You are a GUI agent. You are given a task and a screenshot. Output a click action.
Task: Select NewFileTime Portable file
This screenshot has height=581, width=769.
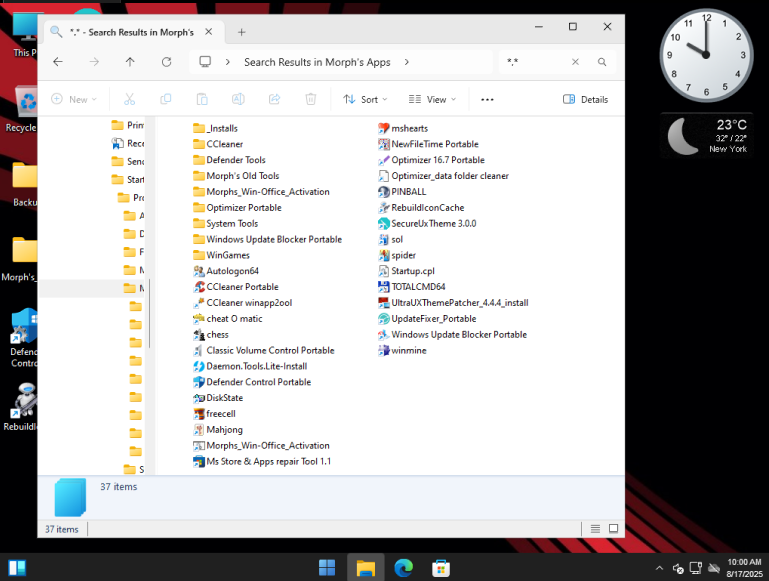pyautogui.click(x=428, y=144)
